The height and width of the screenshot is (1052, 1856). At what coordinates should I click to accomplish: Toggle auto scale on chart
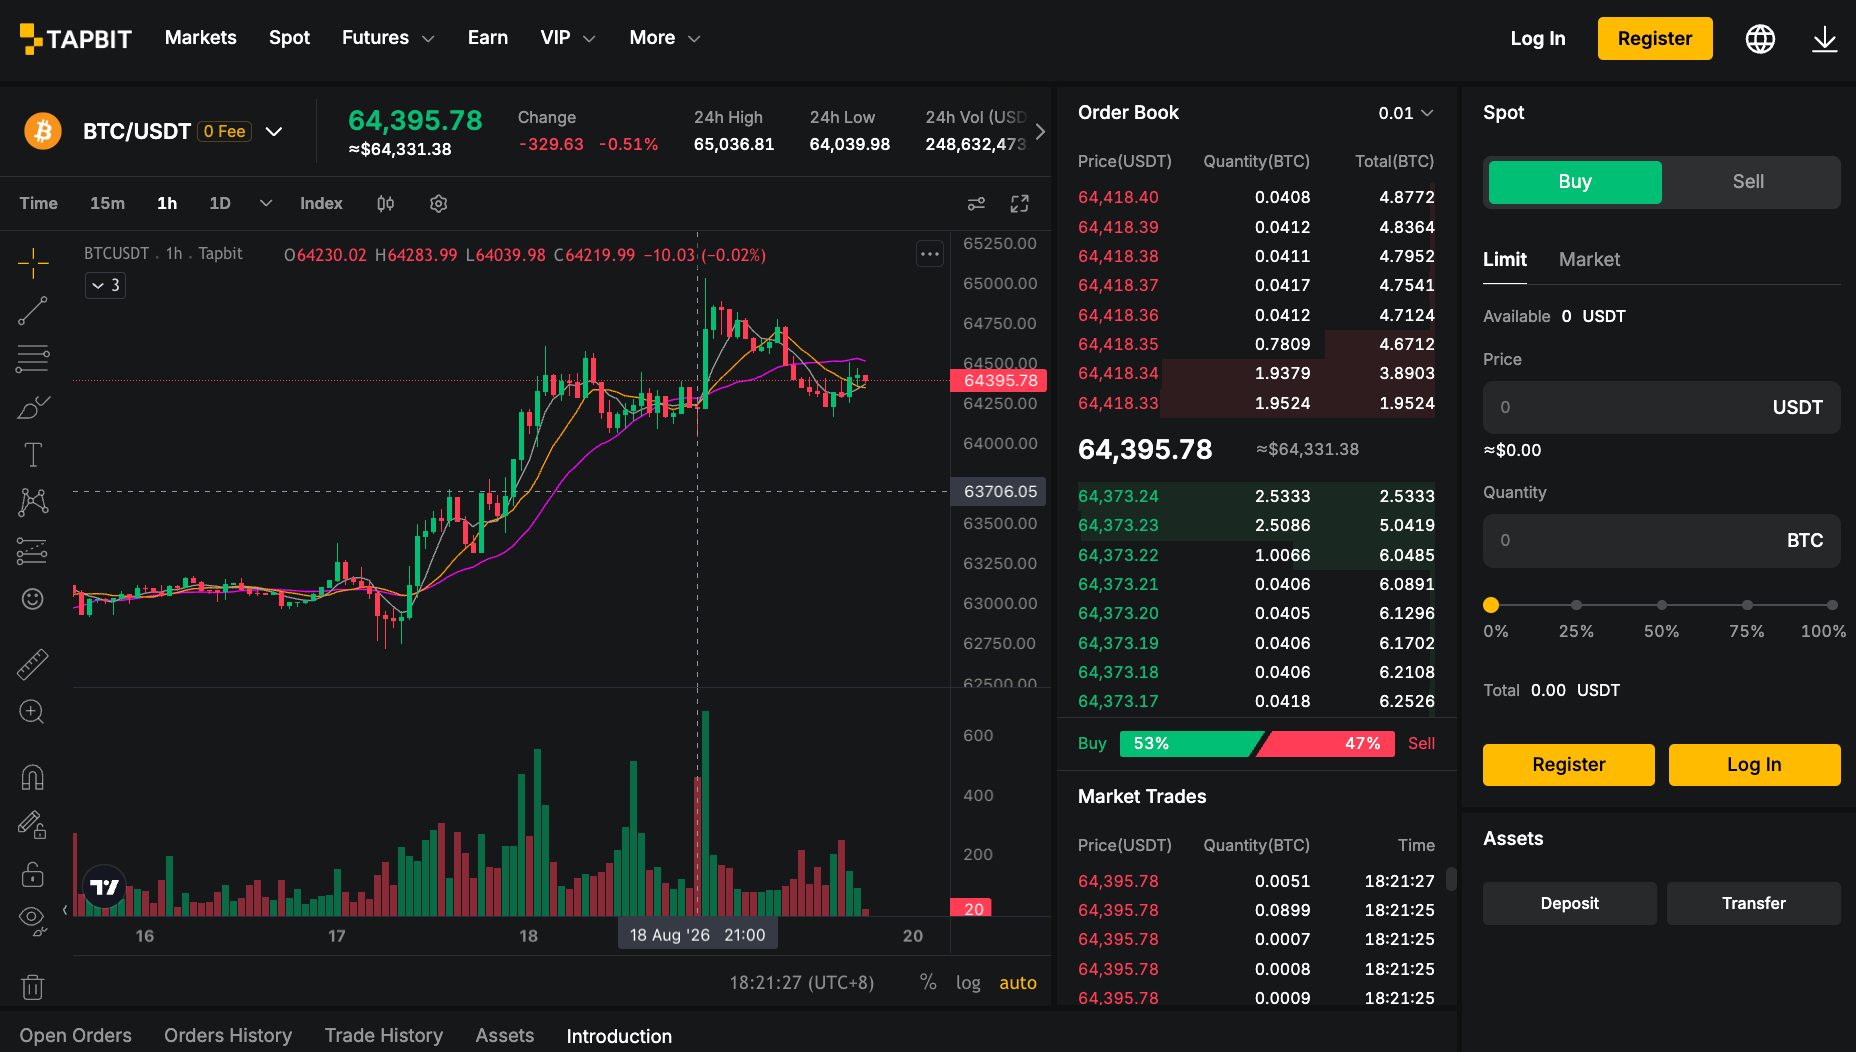point(1018,983)
